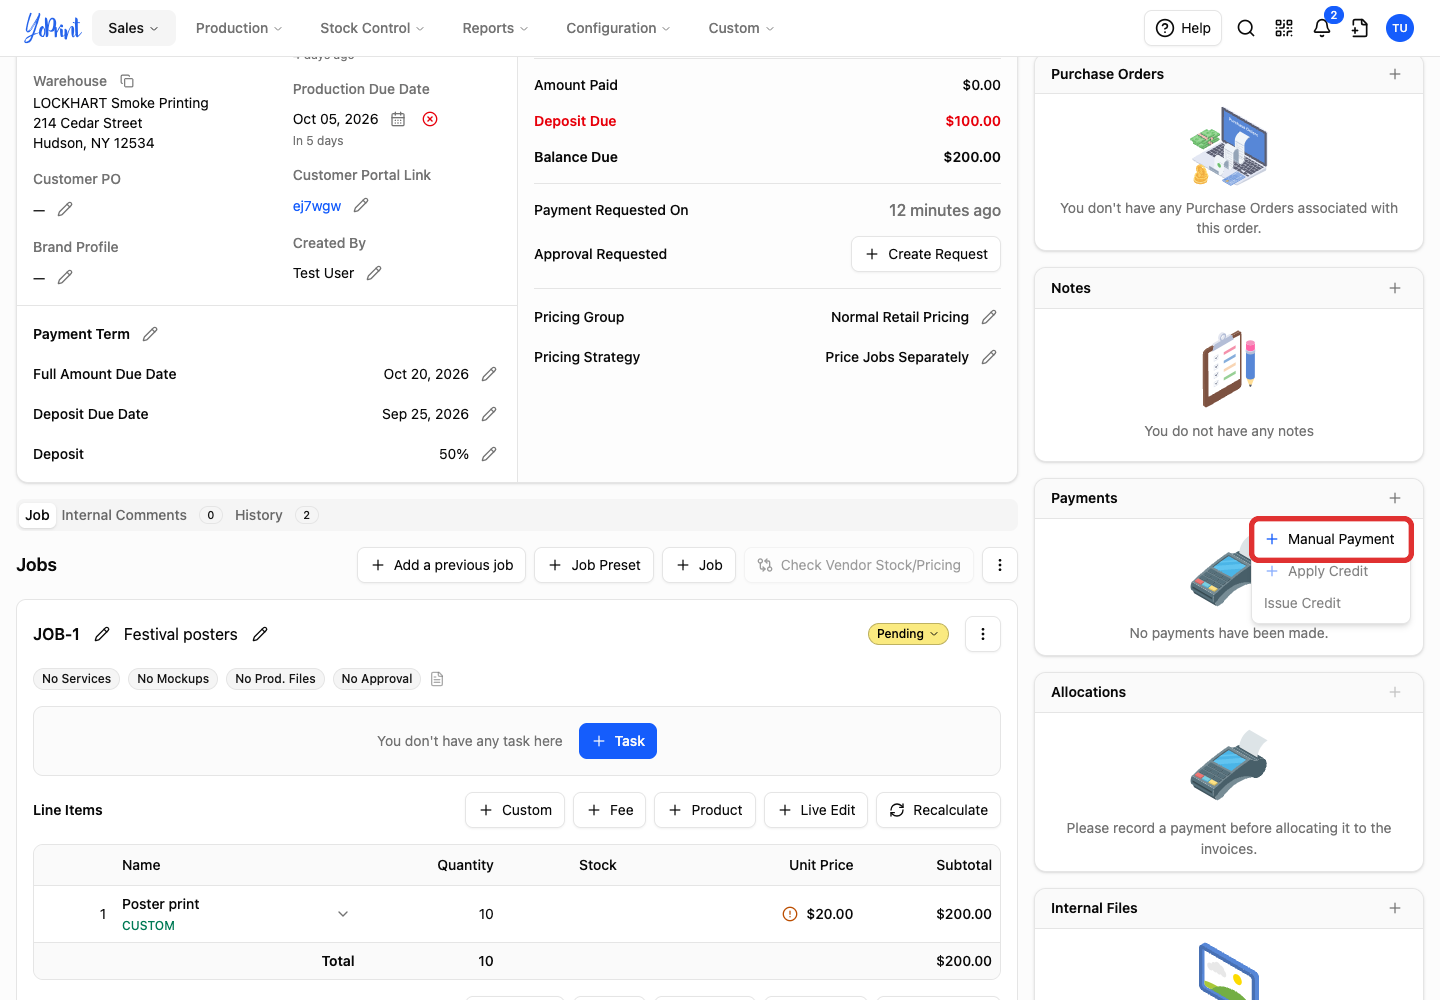Copy the Warehouse address

point(127,81)
